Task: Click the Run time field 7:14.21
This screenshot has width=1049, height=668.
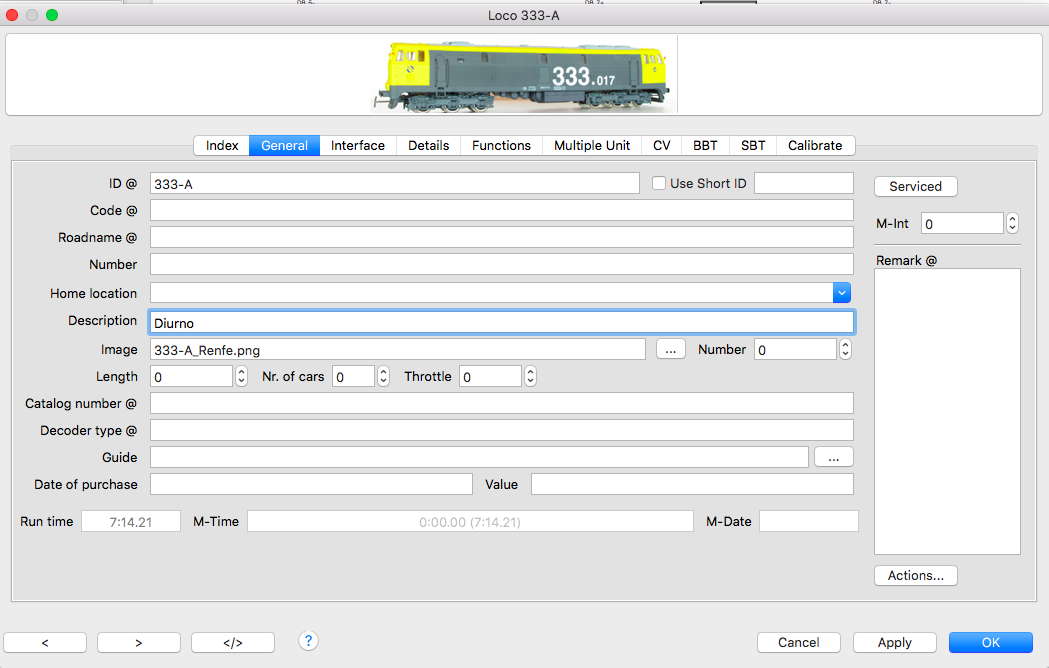Action: pyautogui.click(x=131, y=521)
